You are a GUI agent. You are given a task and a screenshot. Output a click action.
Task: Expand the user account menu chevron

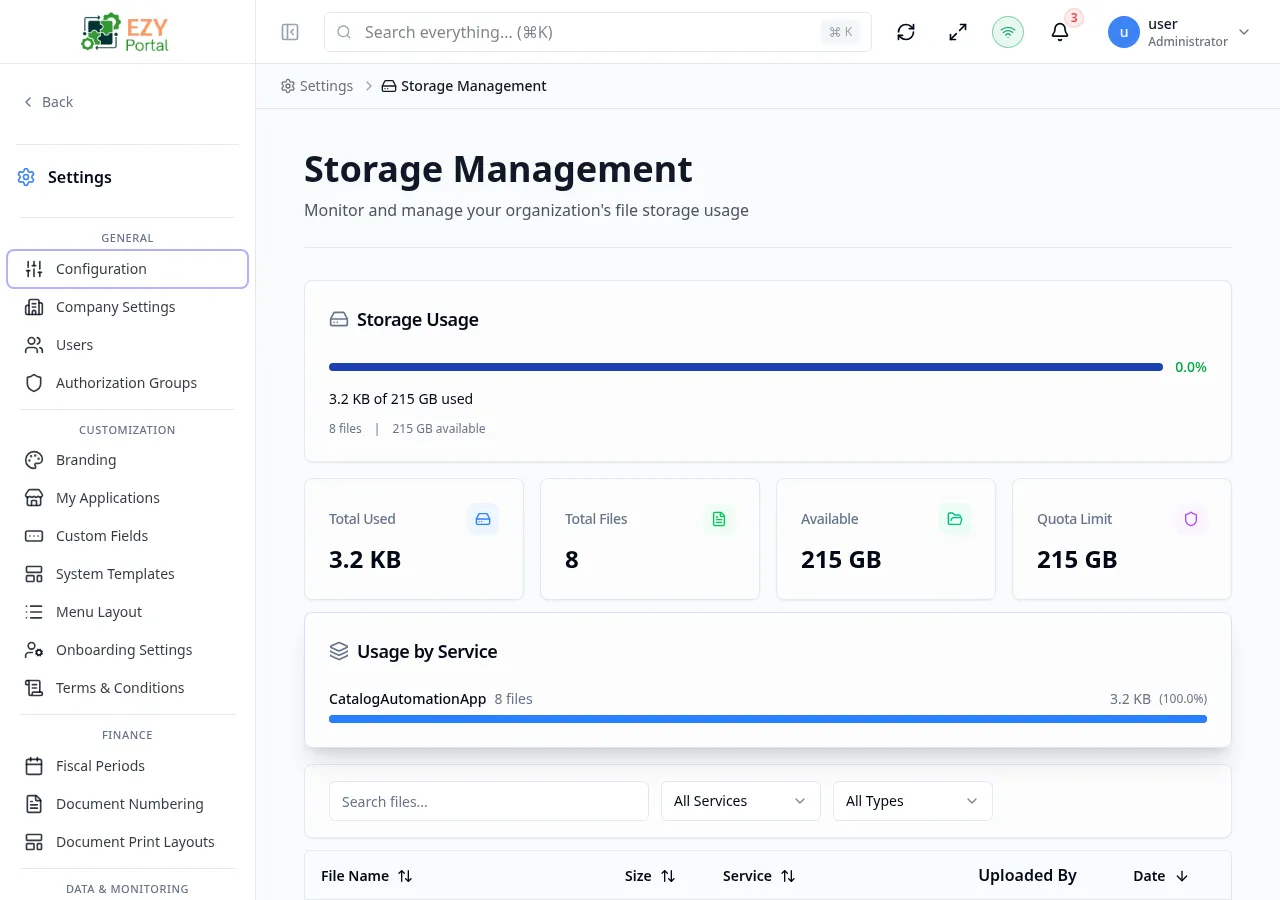tap(1244, 32)
